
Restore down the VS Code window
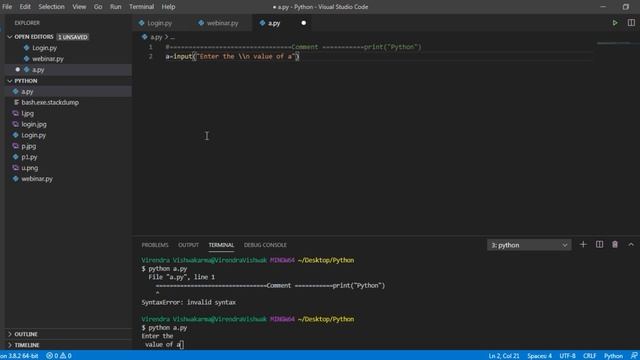pyautogui.click(x=625, y=7)
